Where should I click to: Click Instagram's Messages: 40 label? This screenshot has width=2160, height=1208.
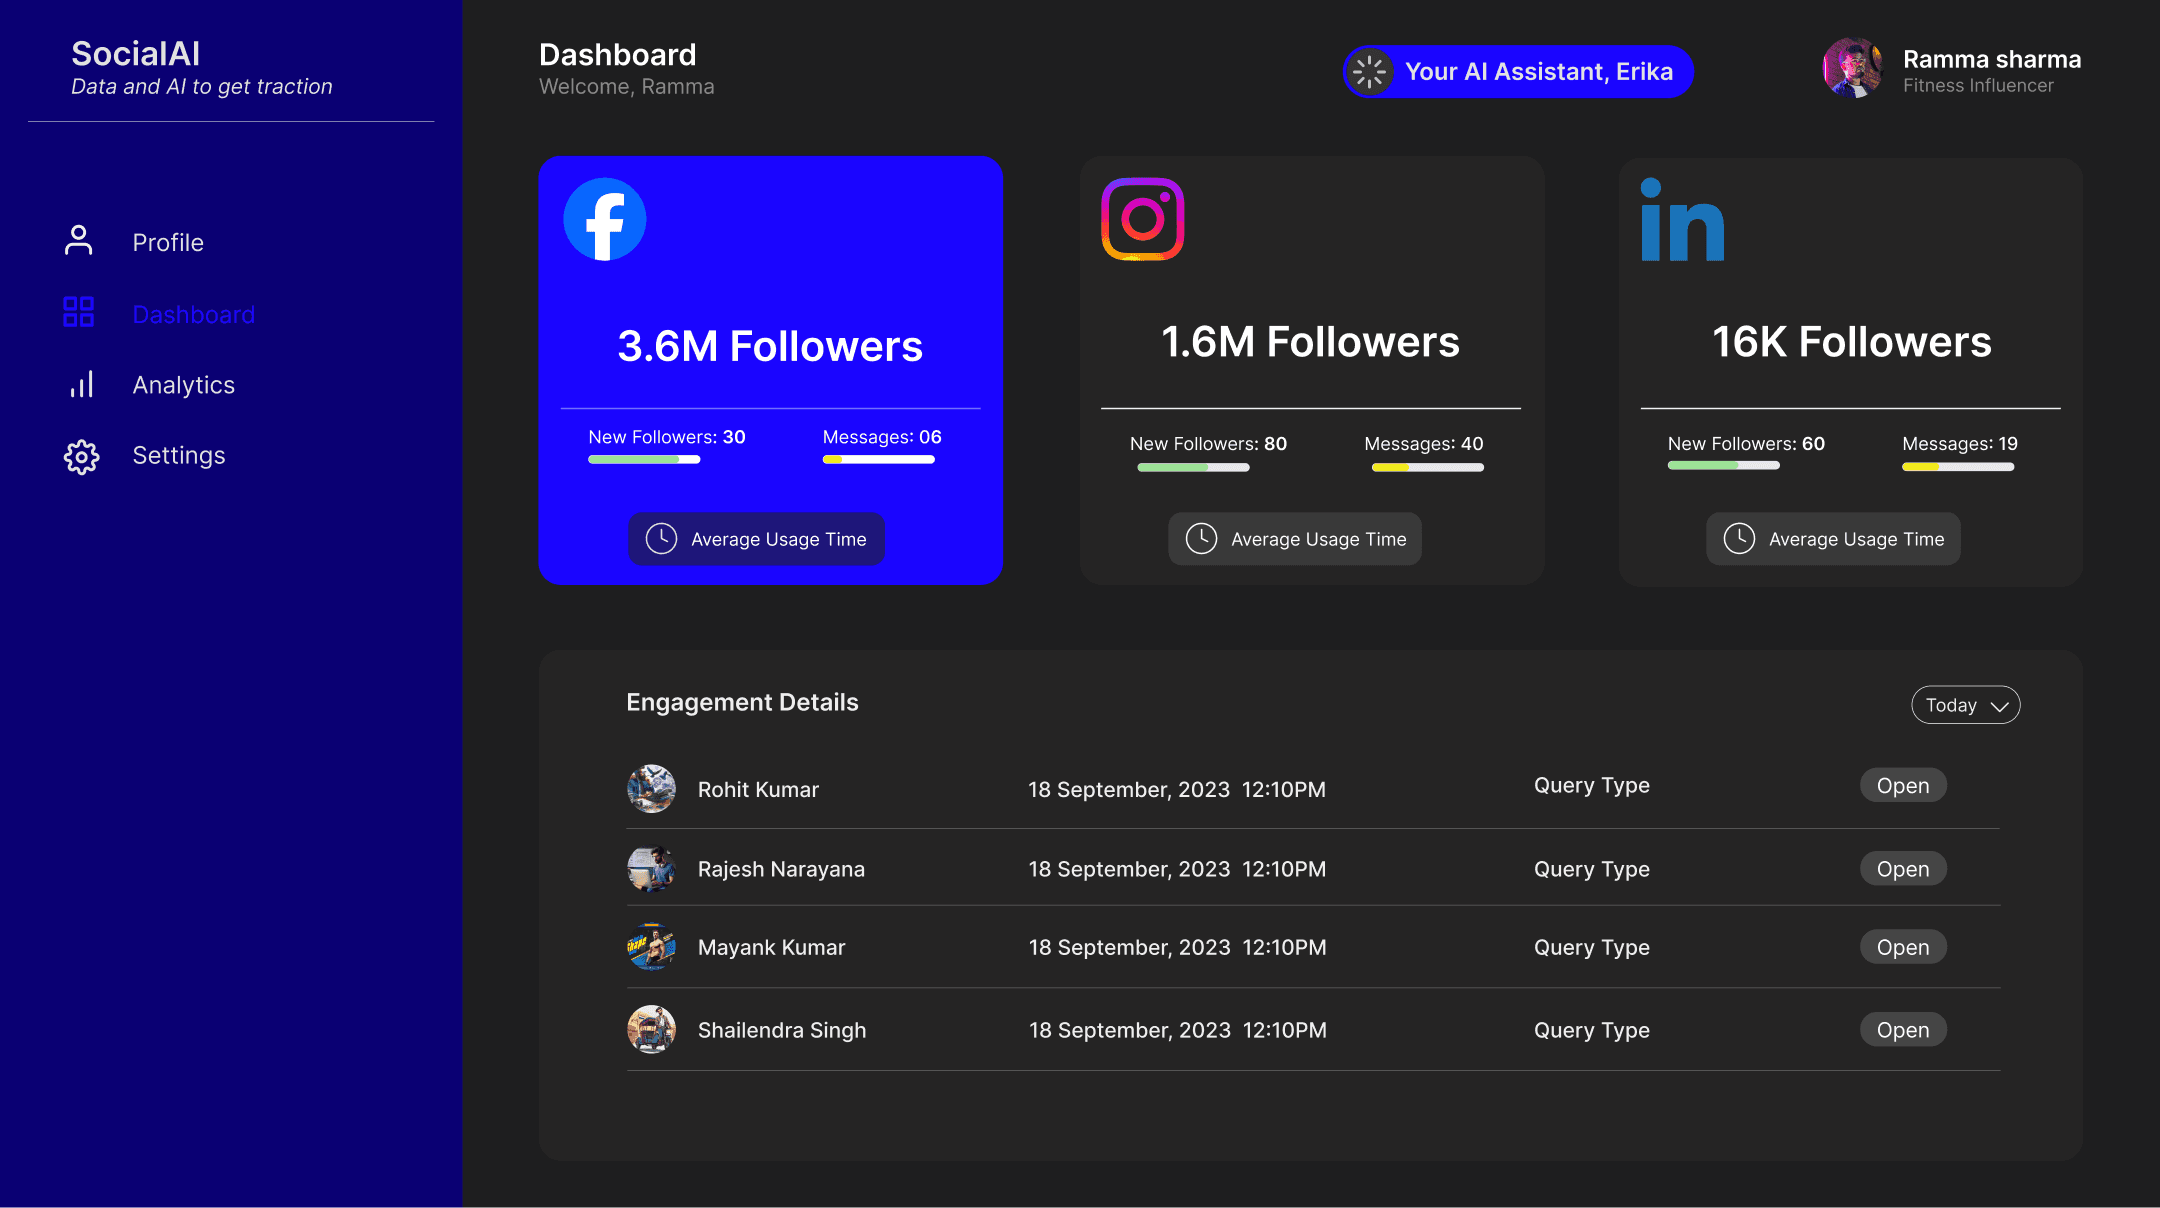[x=1424, y=444]
